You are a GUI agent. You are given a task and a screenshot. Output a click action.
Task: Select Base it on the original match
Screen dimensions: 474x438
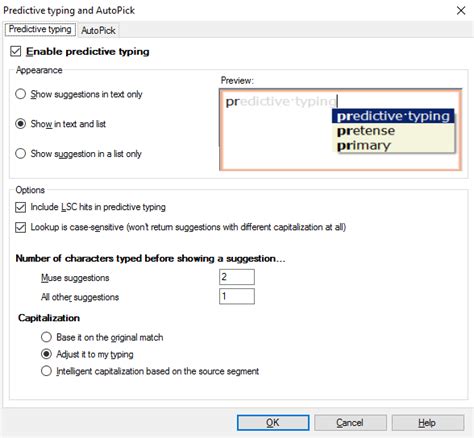(x=46, y=337)
